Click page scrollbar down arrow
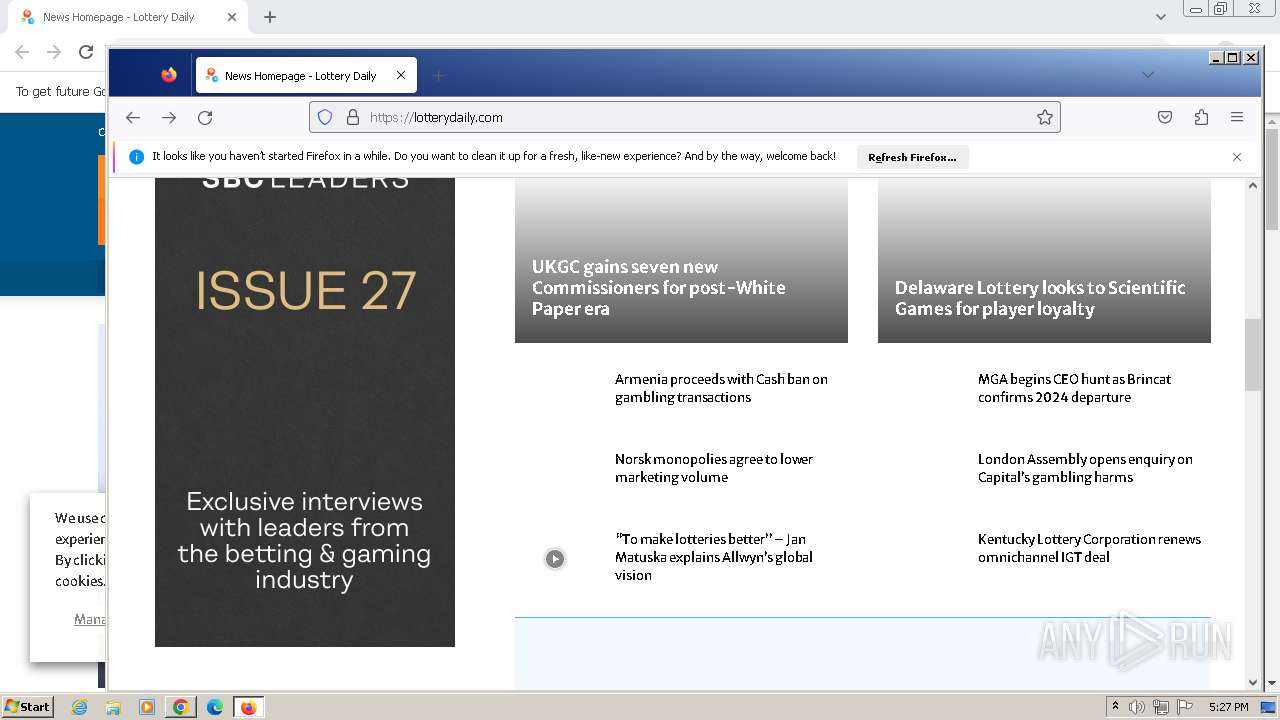 tap(1253, 682)
